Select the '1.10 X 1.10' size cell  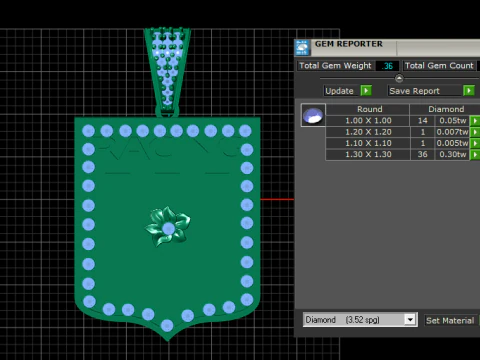[368, 143]
